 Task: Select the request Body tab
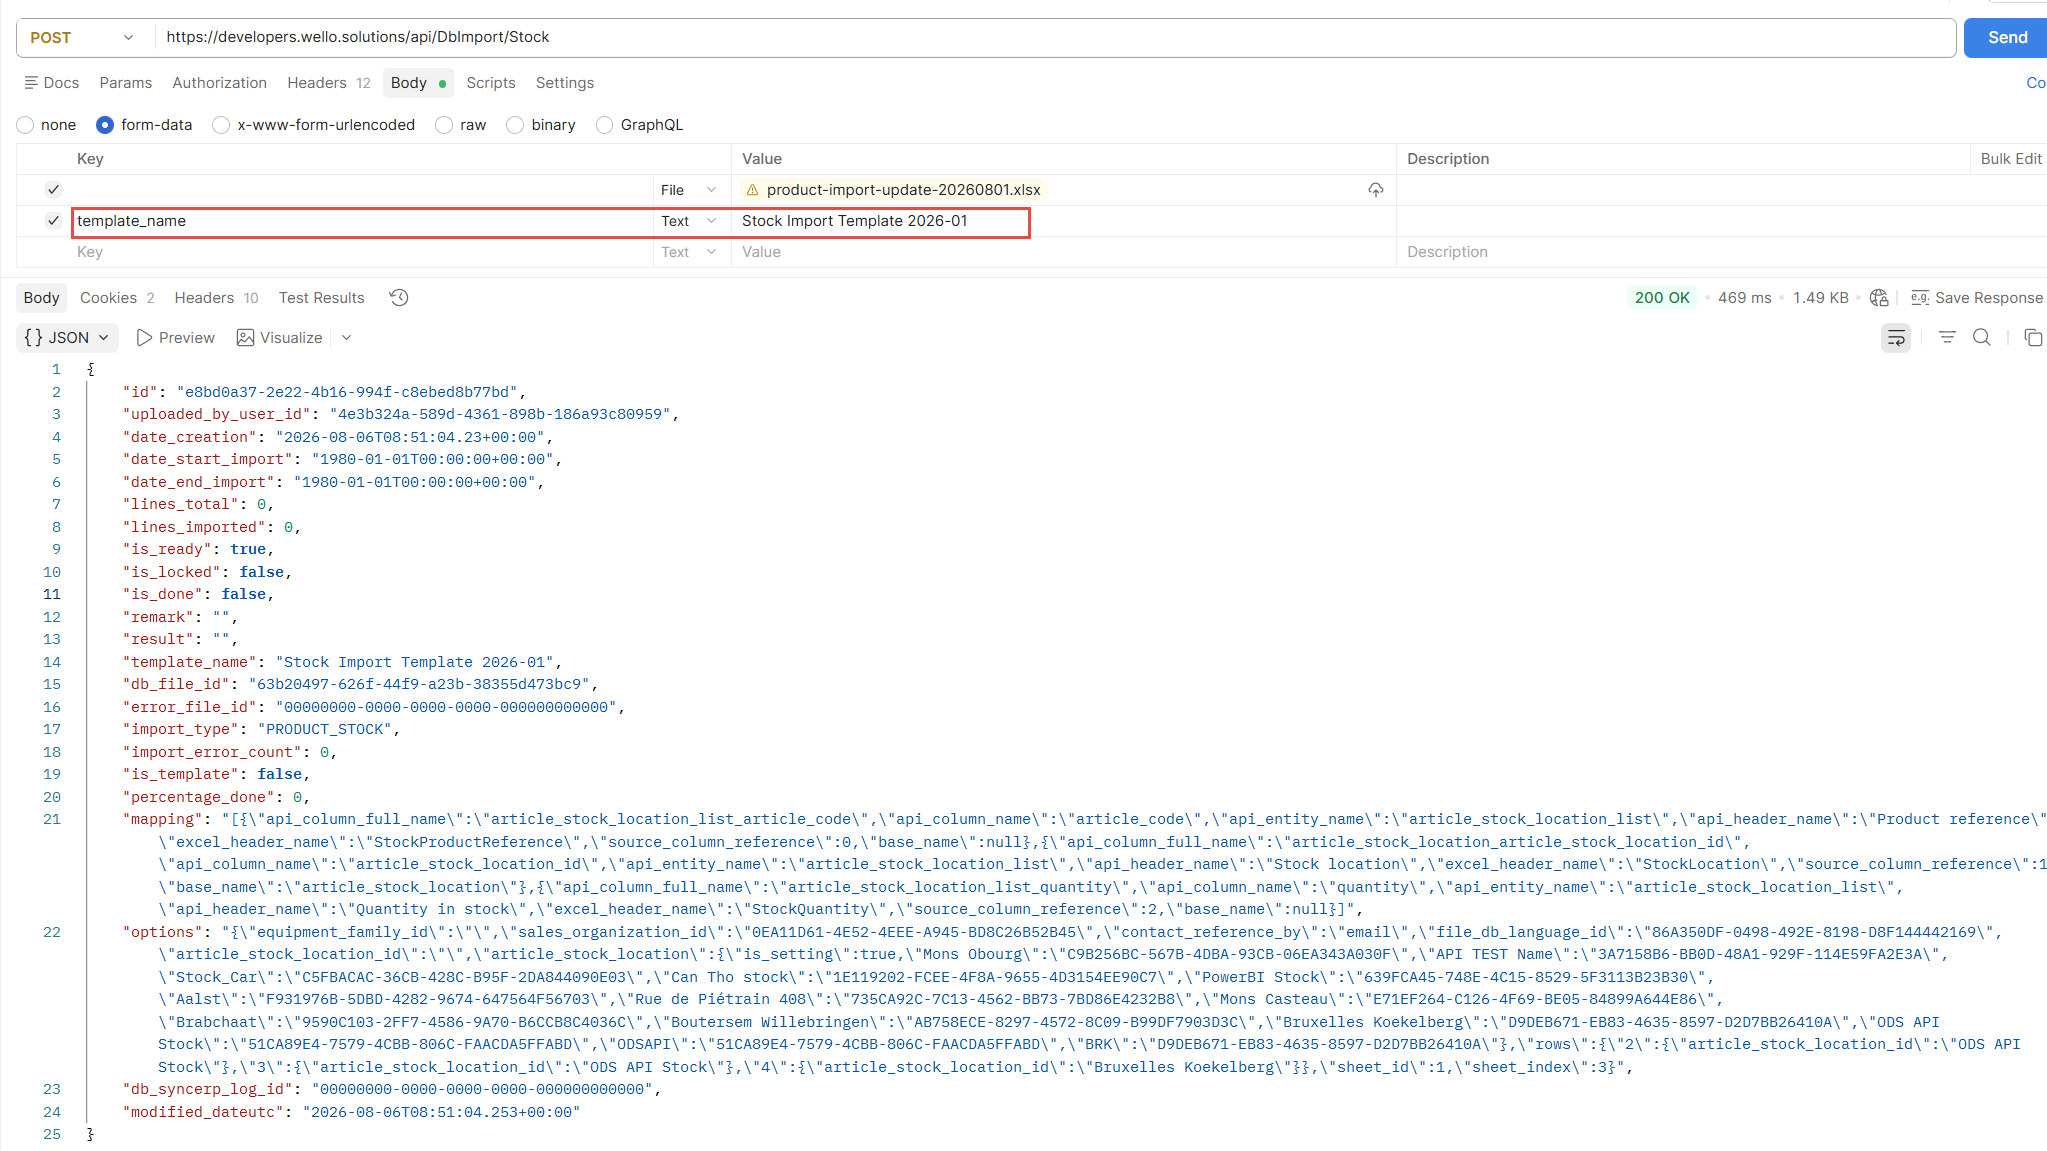(418, 83)
